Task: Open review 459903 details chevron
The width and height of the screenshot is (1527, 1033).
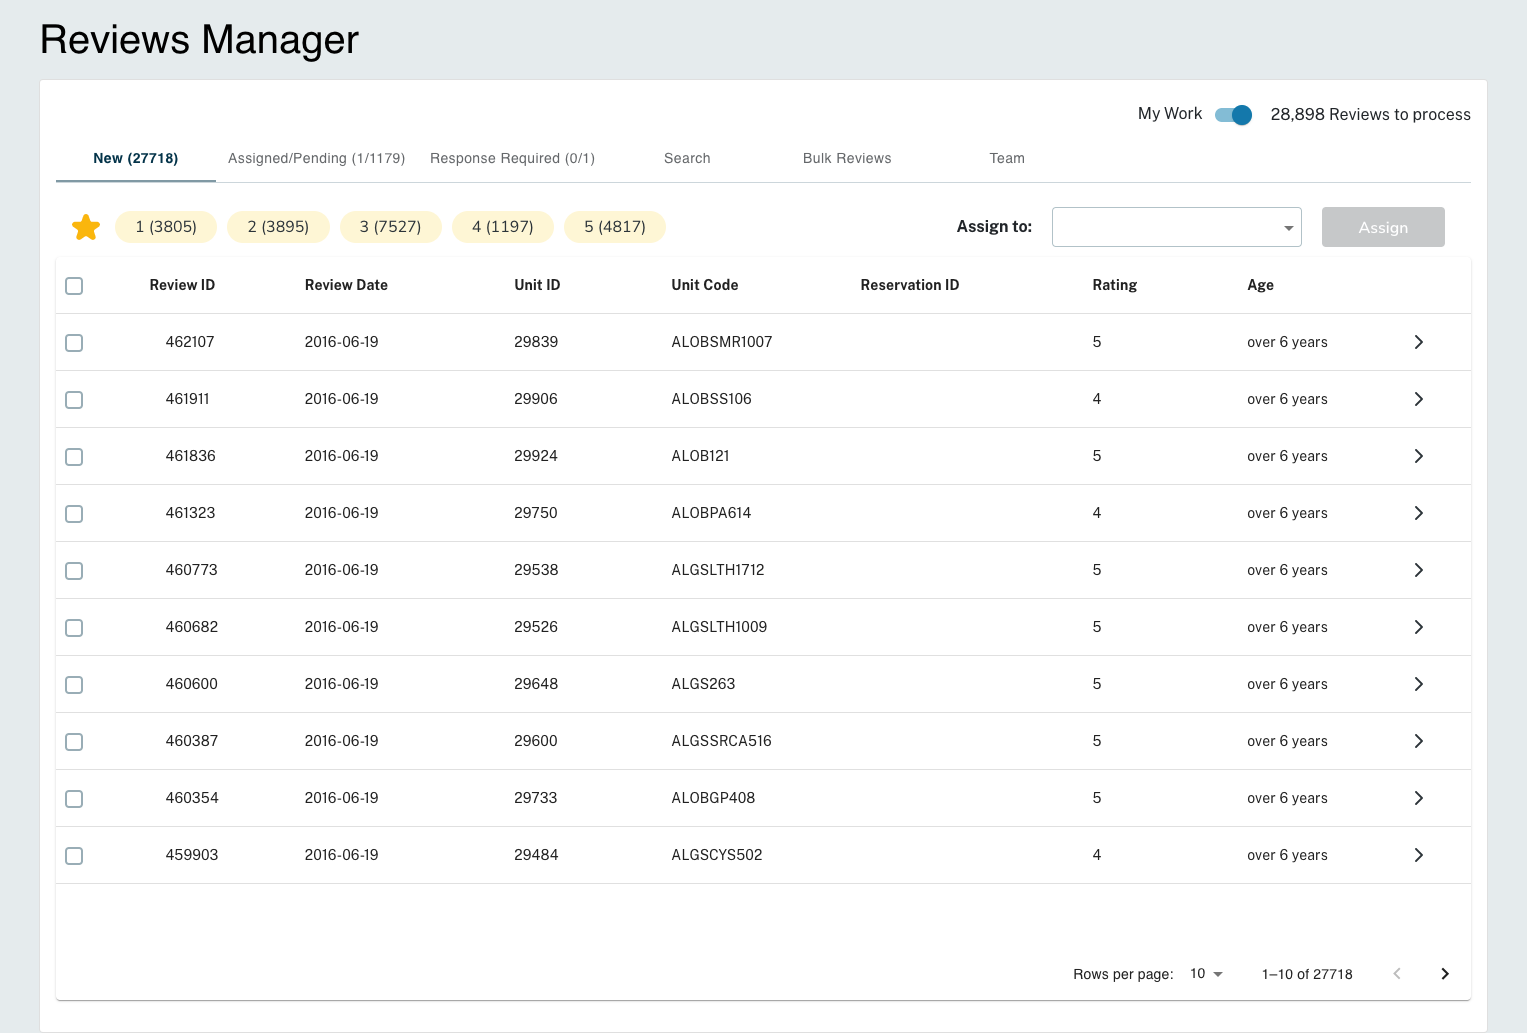Action: tap(1418, 855)
